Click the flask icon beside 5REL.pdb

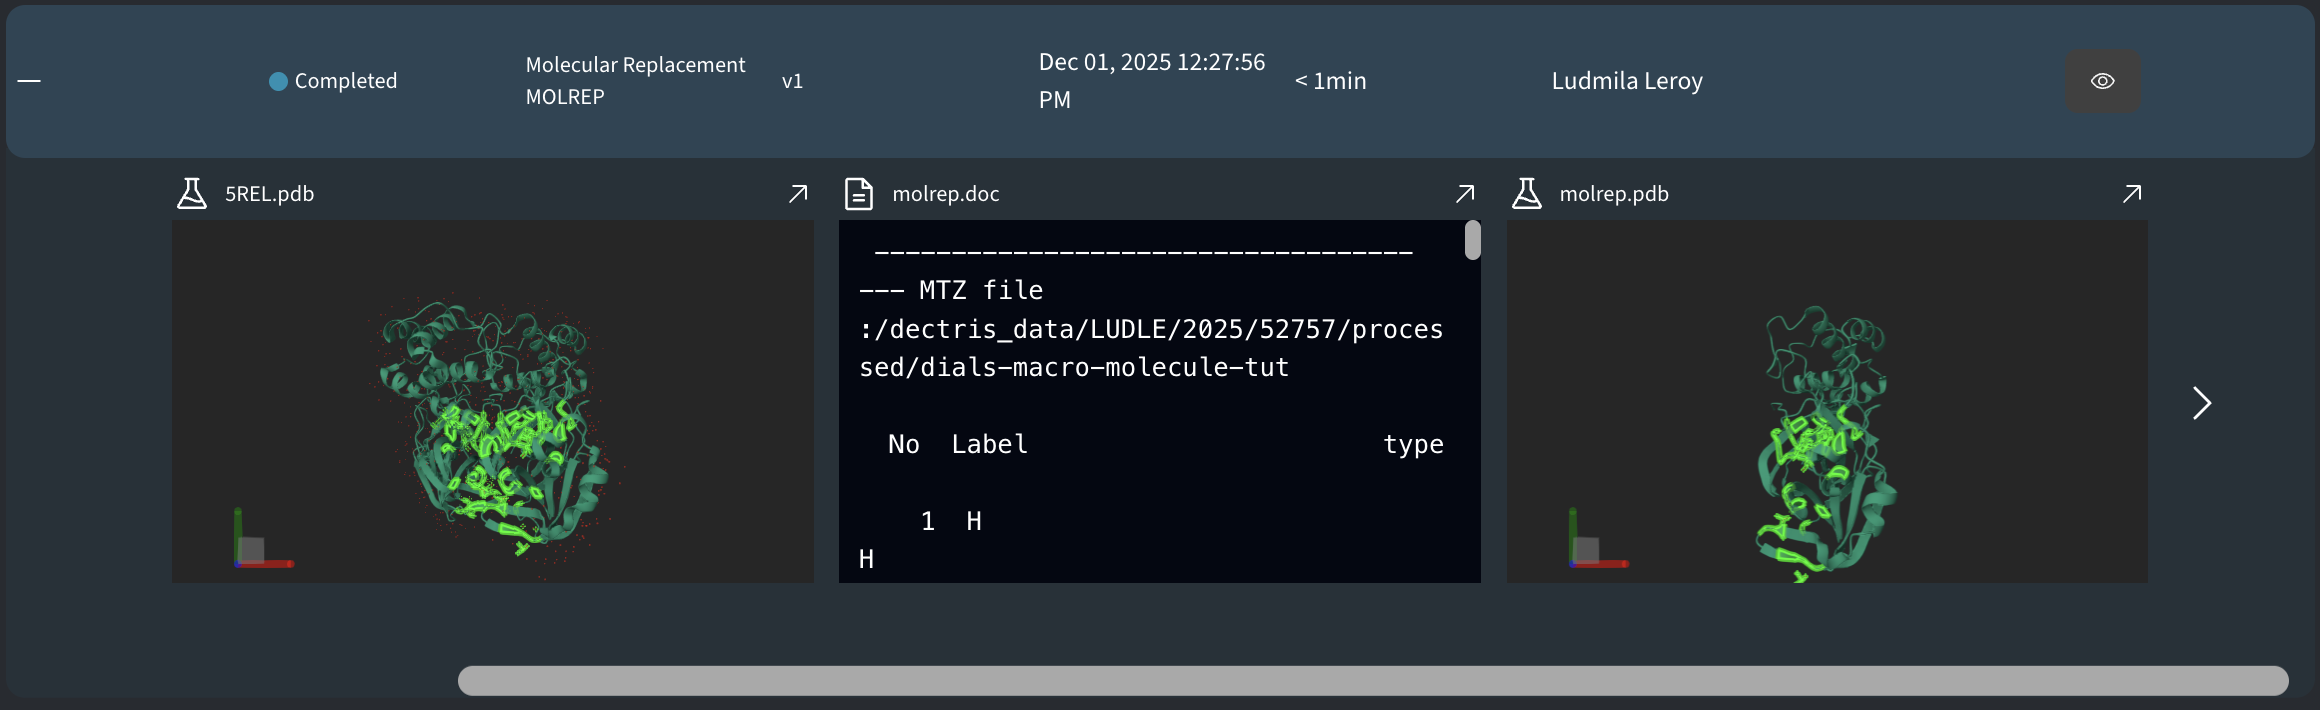pyautogui.click(x=191, y=193)
